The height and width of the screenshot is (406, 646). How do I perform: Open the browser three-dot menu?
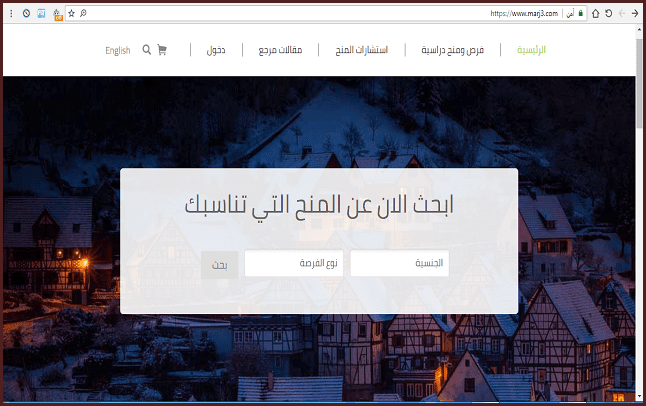click(12, 14)
